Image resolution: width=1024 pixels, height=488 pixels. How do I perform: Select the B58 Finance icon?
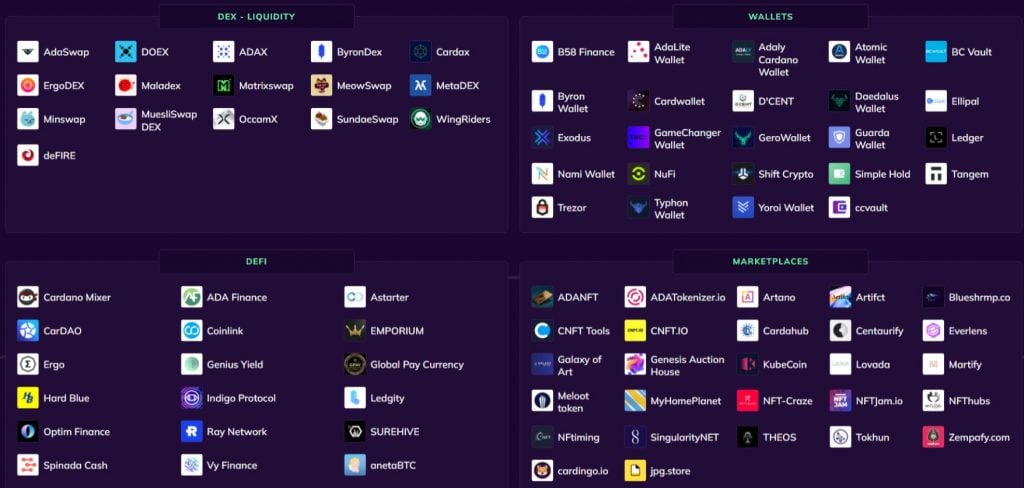coord(543,52)
